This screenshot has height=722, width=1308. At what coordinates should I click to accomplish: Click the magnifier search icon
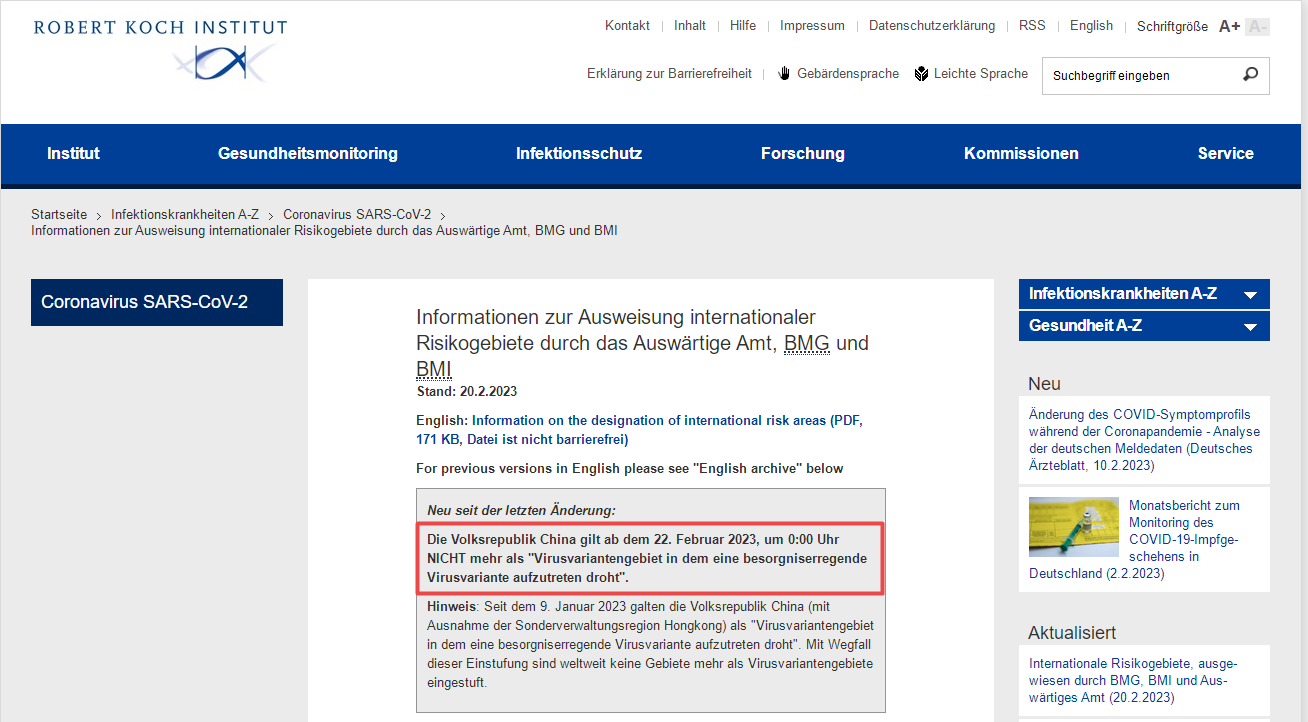pos(1250,75)
